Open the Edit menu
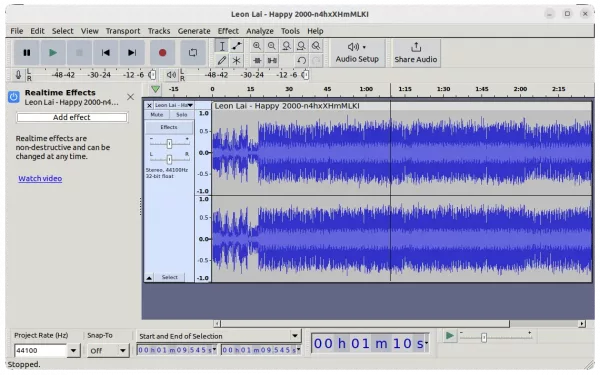600x375 pixels. pos(37,31)
